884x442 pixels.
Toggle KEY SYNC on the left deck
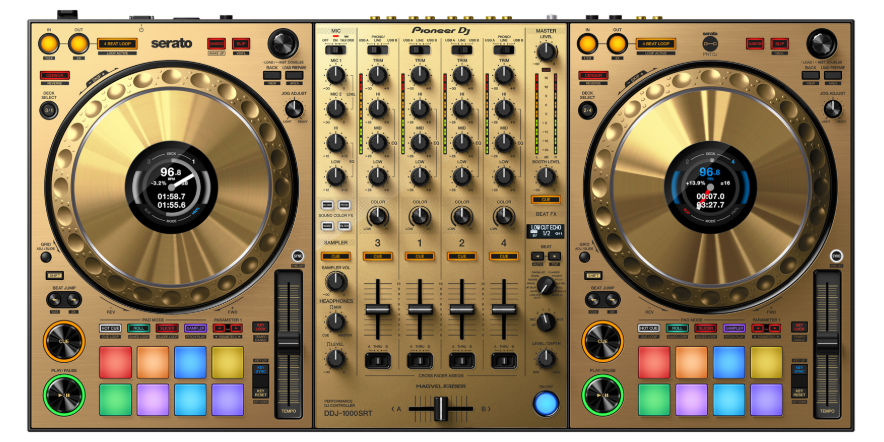[261, 370]
